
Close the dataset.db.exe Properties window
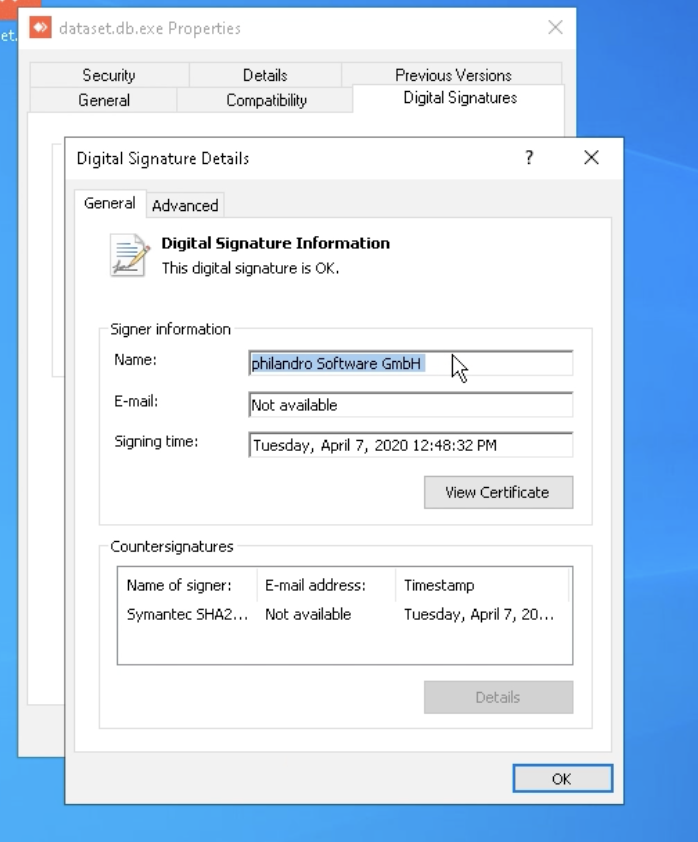tap(555, 28)
